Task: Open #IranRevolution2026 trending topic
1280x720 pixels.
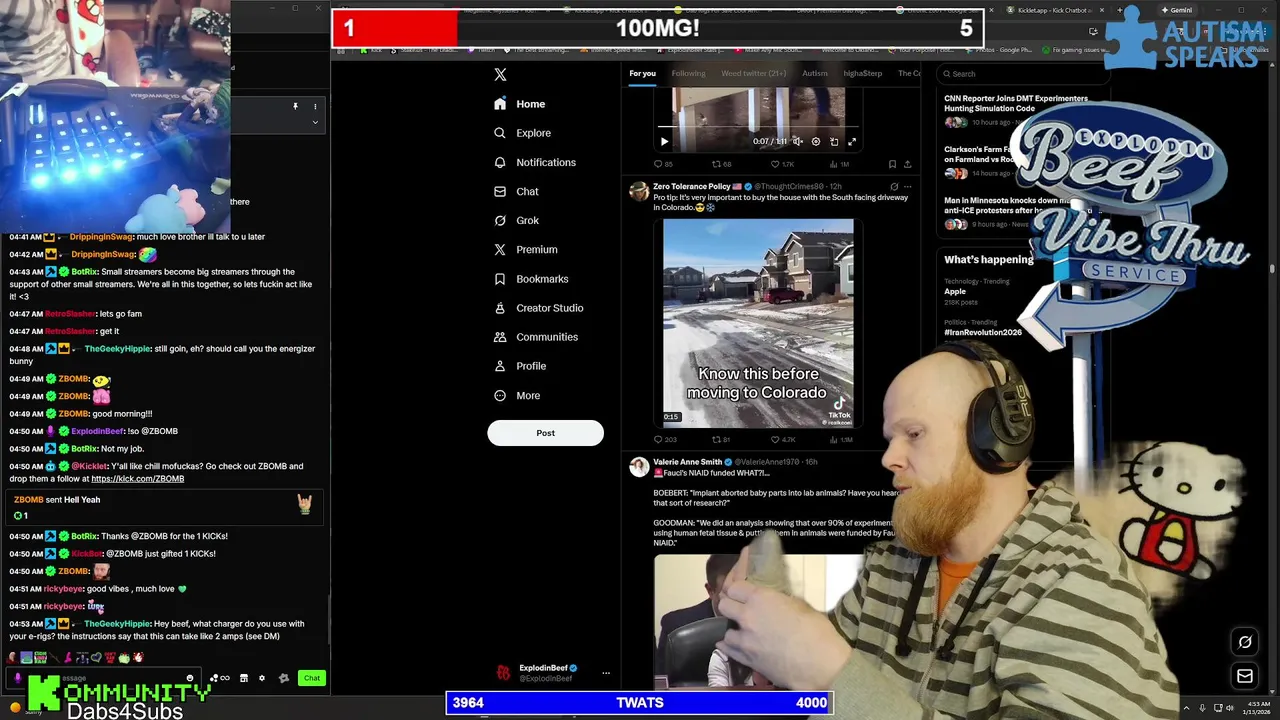Action: pyautogui.click(x=983, y=332)
